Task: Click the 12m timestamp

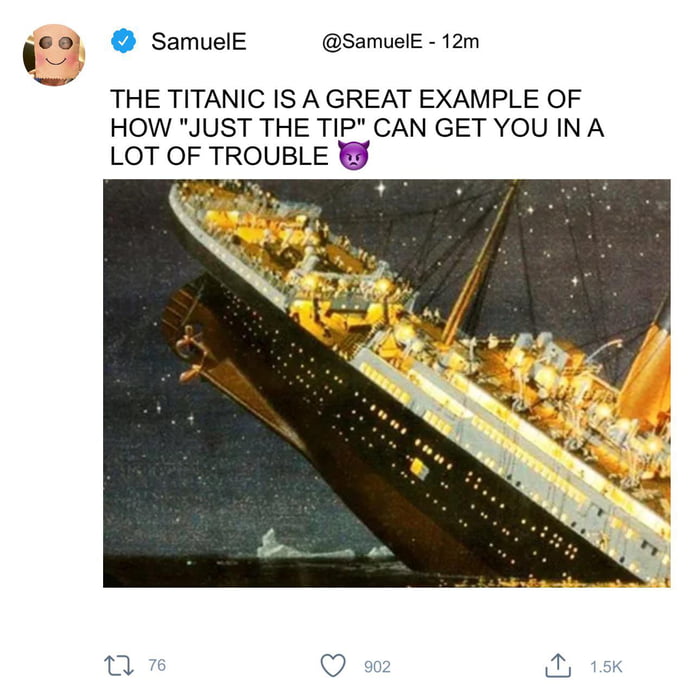Action: tap(460, 42)
